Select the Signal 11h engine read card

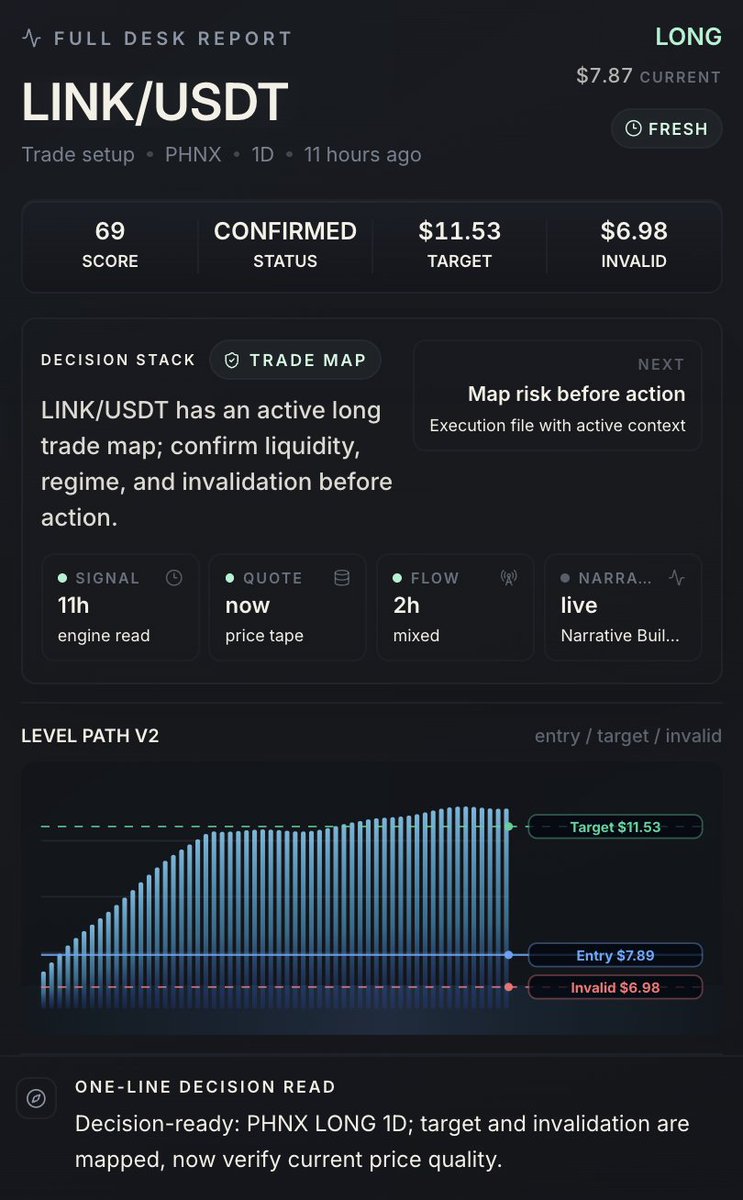(x=120, y=607)
